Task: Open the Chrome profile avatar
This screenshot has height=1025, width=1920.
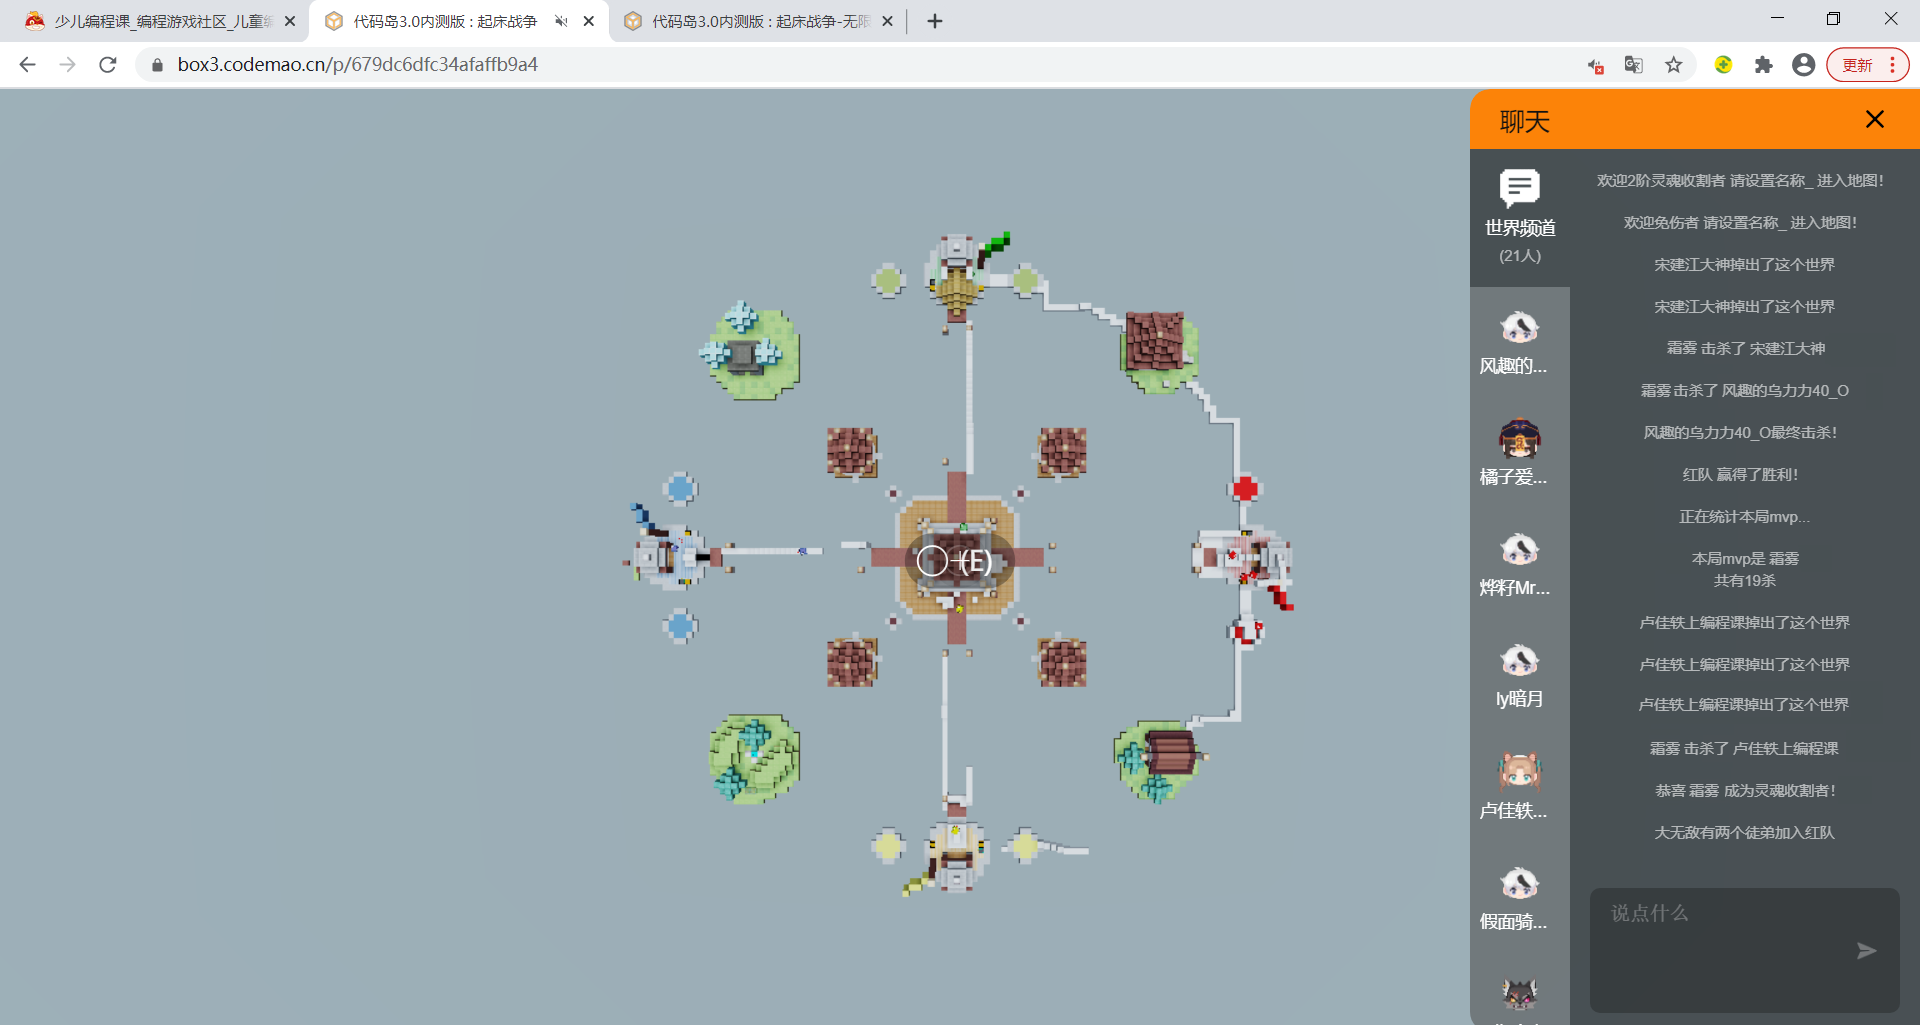Action: coord(1803,65)
